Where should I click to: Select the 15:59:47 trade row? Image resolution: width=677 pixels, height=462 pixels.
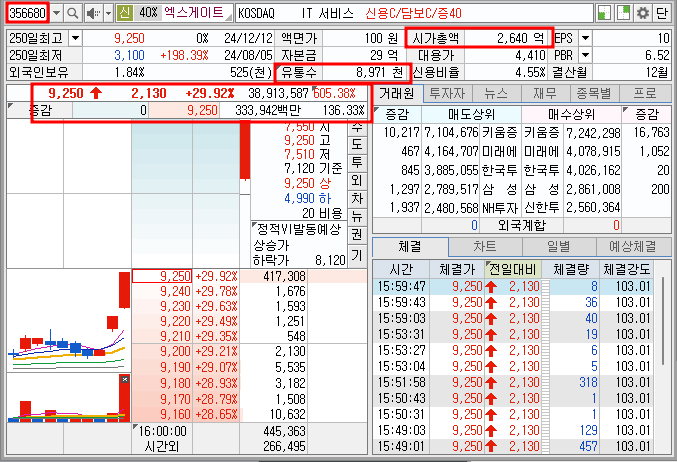514,286
